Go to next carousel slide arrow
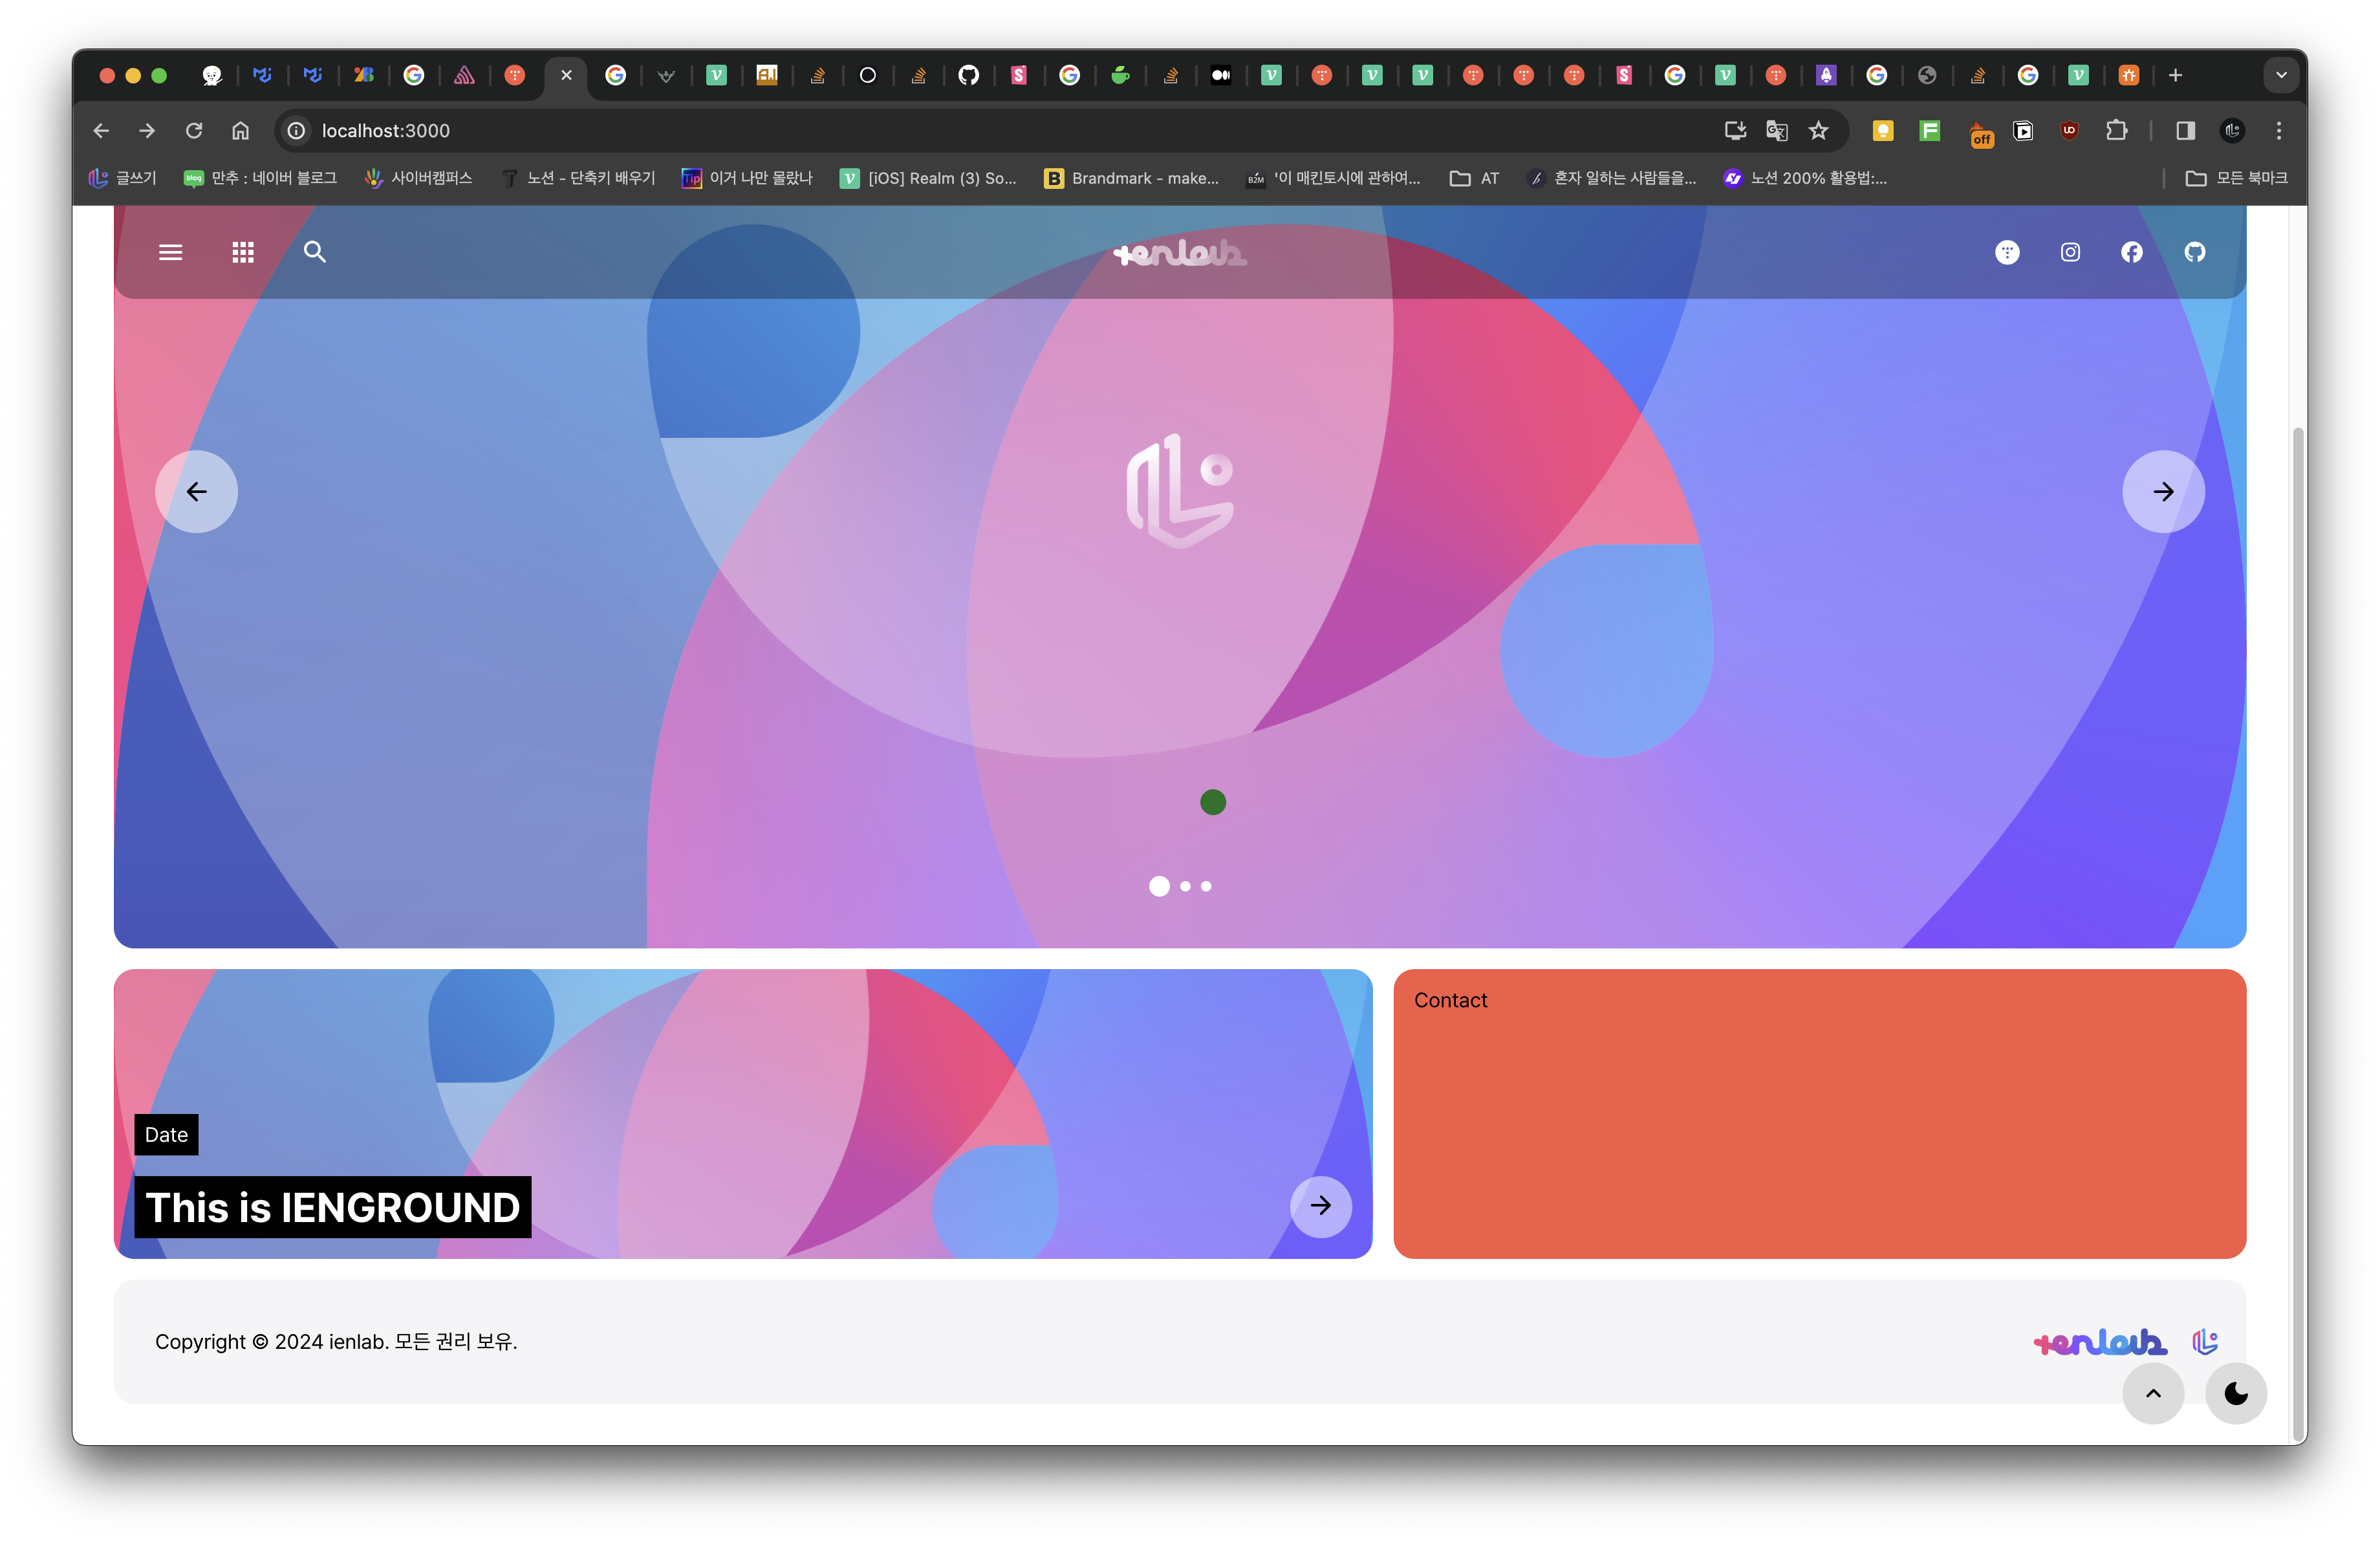Screen dimensions: 2380x1541 [x=2163, y=492]
